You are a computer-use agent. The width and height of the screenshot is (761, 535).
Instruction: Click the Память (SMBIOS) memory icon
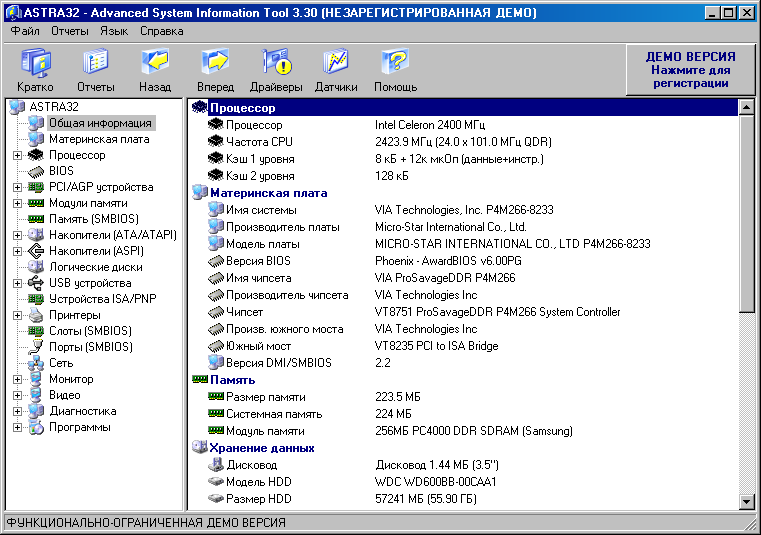[x=36, y=219]
